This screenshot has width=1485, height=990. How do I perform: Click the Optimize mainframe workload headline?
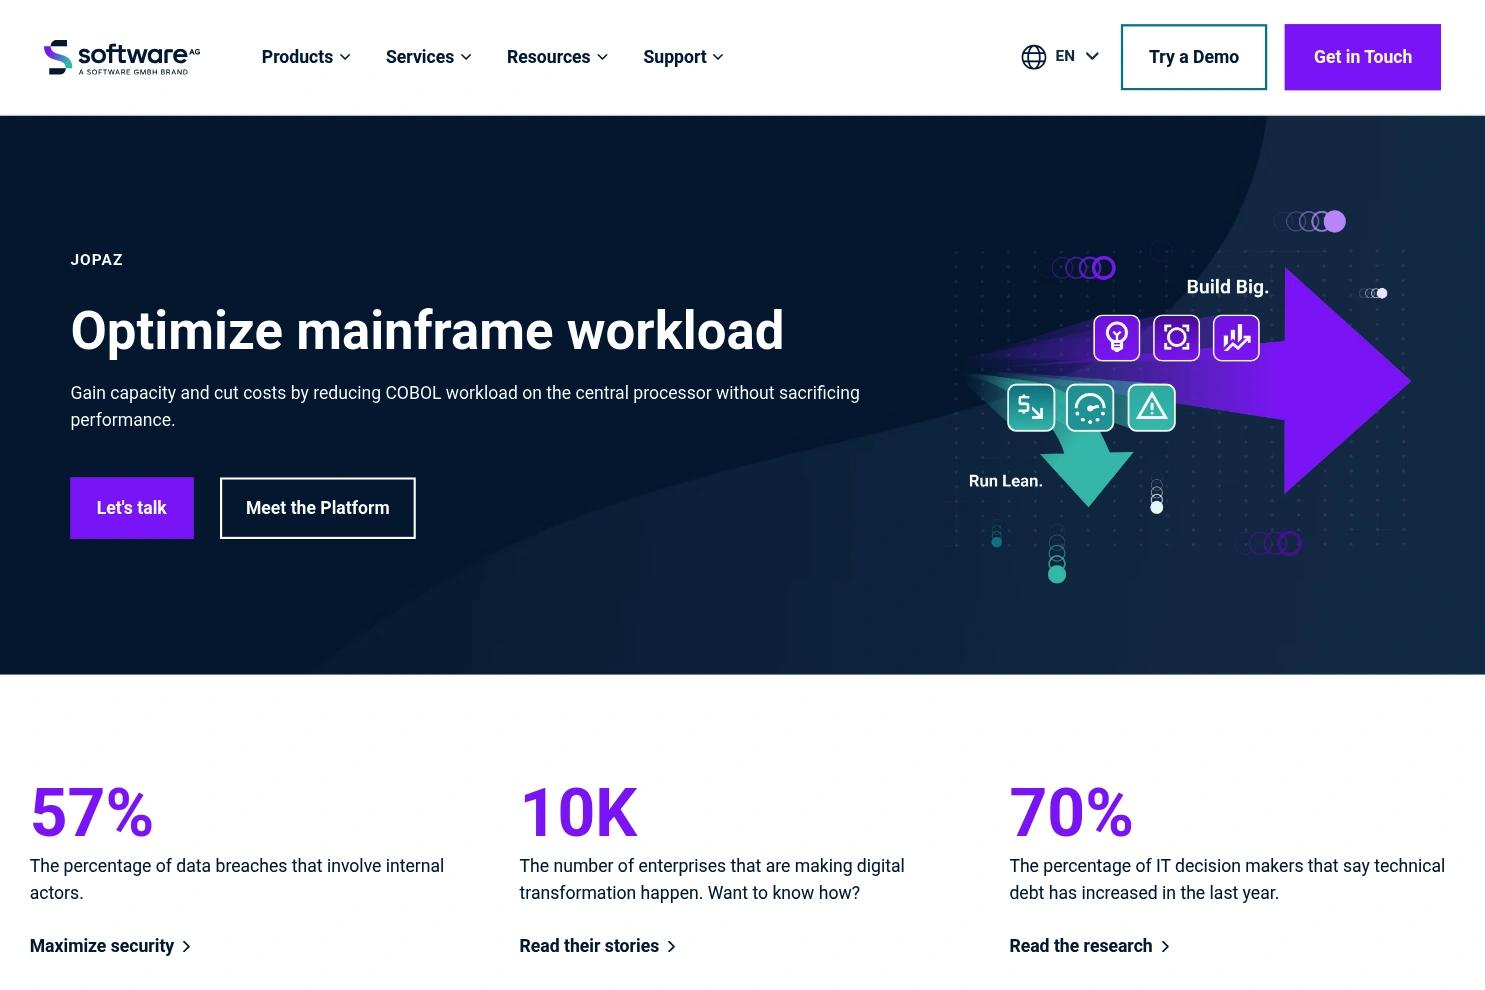[427, 330]
